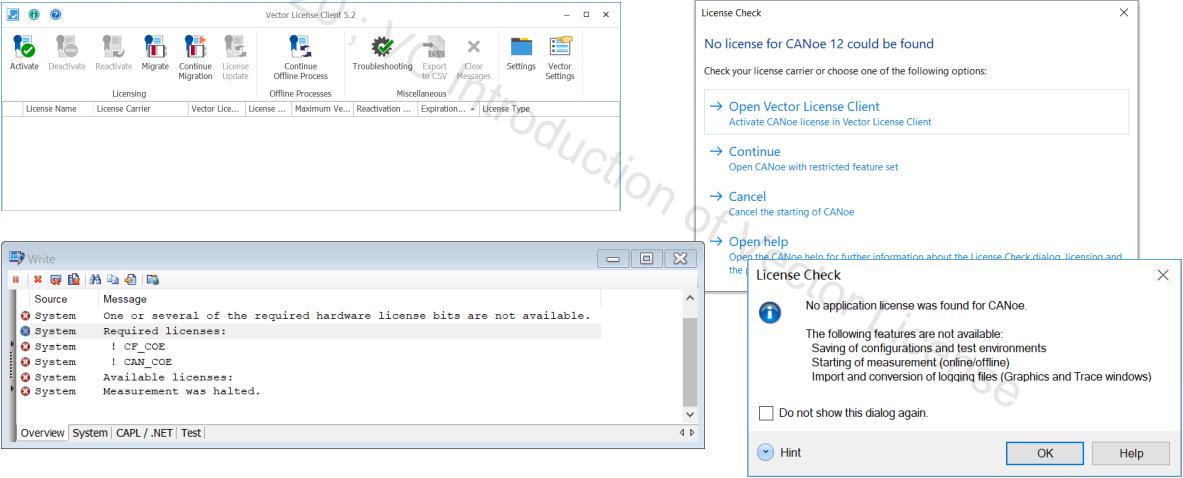Click the blue help question-mark icon
This screenshot has width=1183, height=478.
[55, 14]
